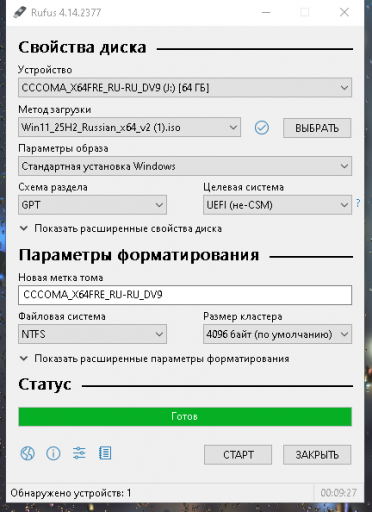Screen dimensions: 372x512
Task: Click the 00:09:27 elapsed timer
Action: point(339,493)
